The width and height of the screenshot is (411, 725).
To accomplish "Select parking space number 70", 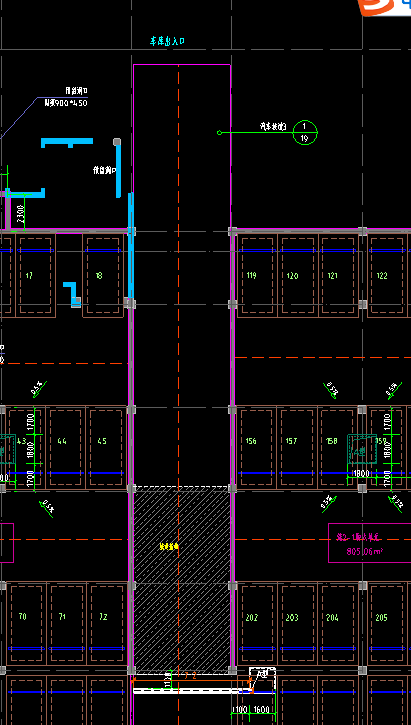I will [x=23, y=616].
